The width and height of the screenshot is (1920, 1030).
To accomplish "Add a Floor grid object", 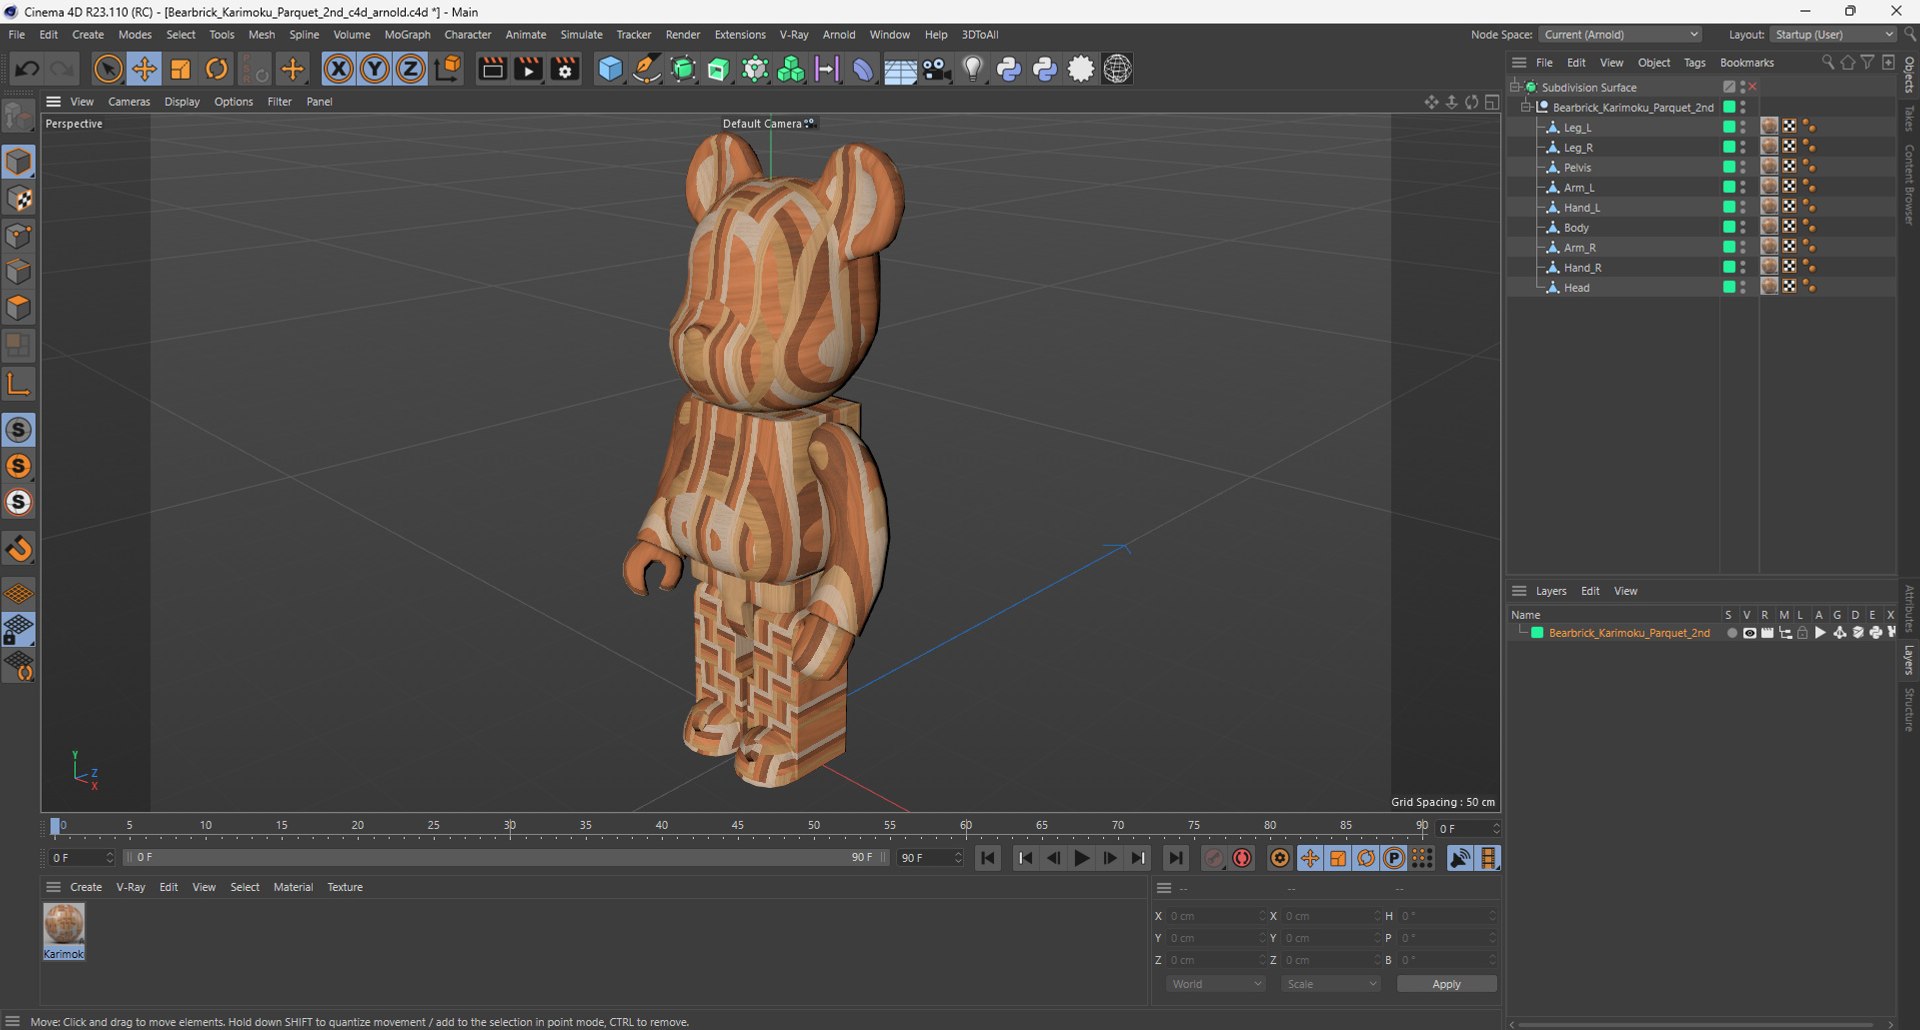I will pyautogui.click(x=900, y=69).
